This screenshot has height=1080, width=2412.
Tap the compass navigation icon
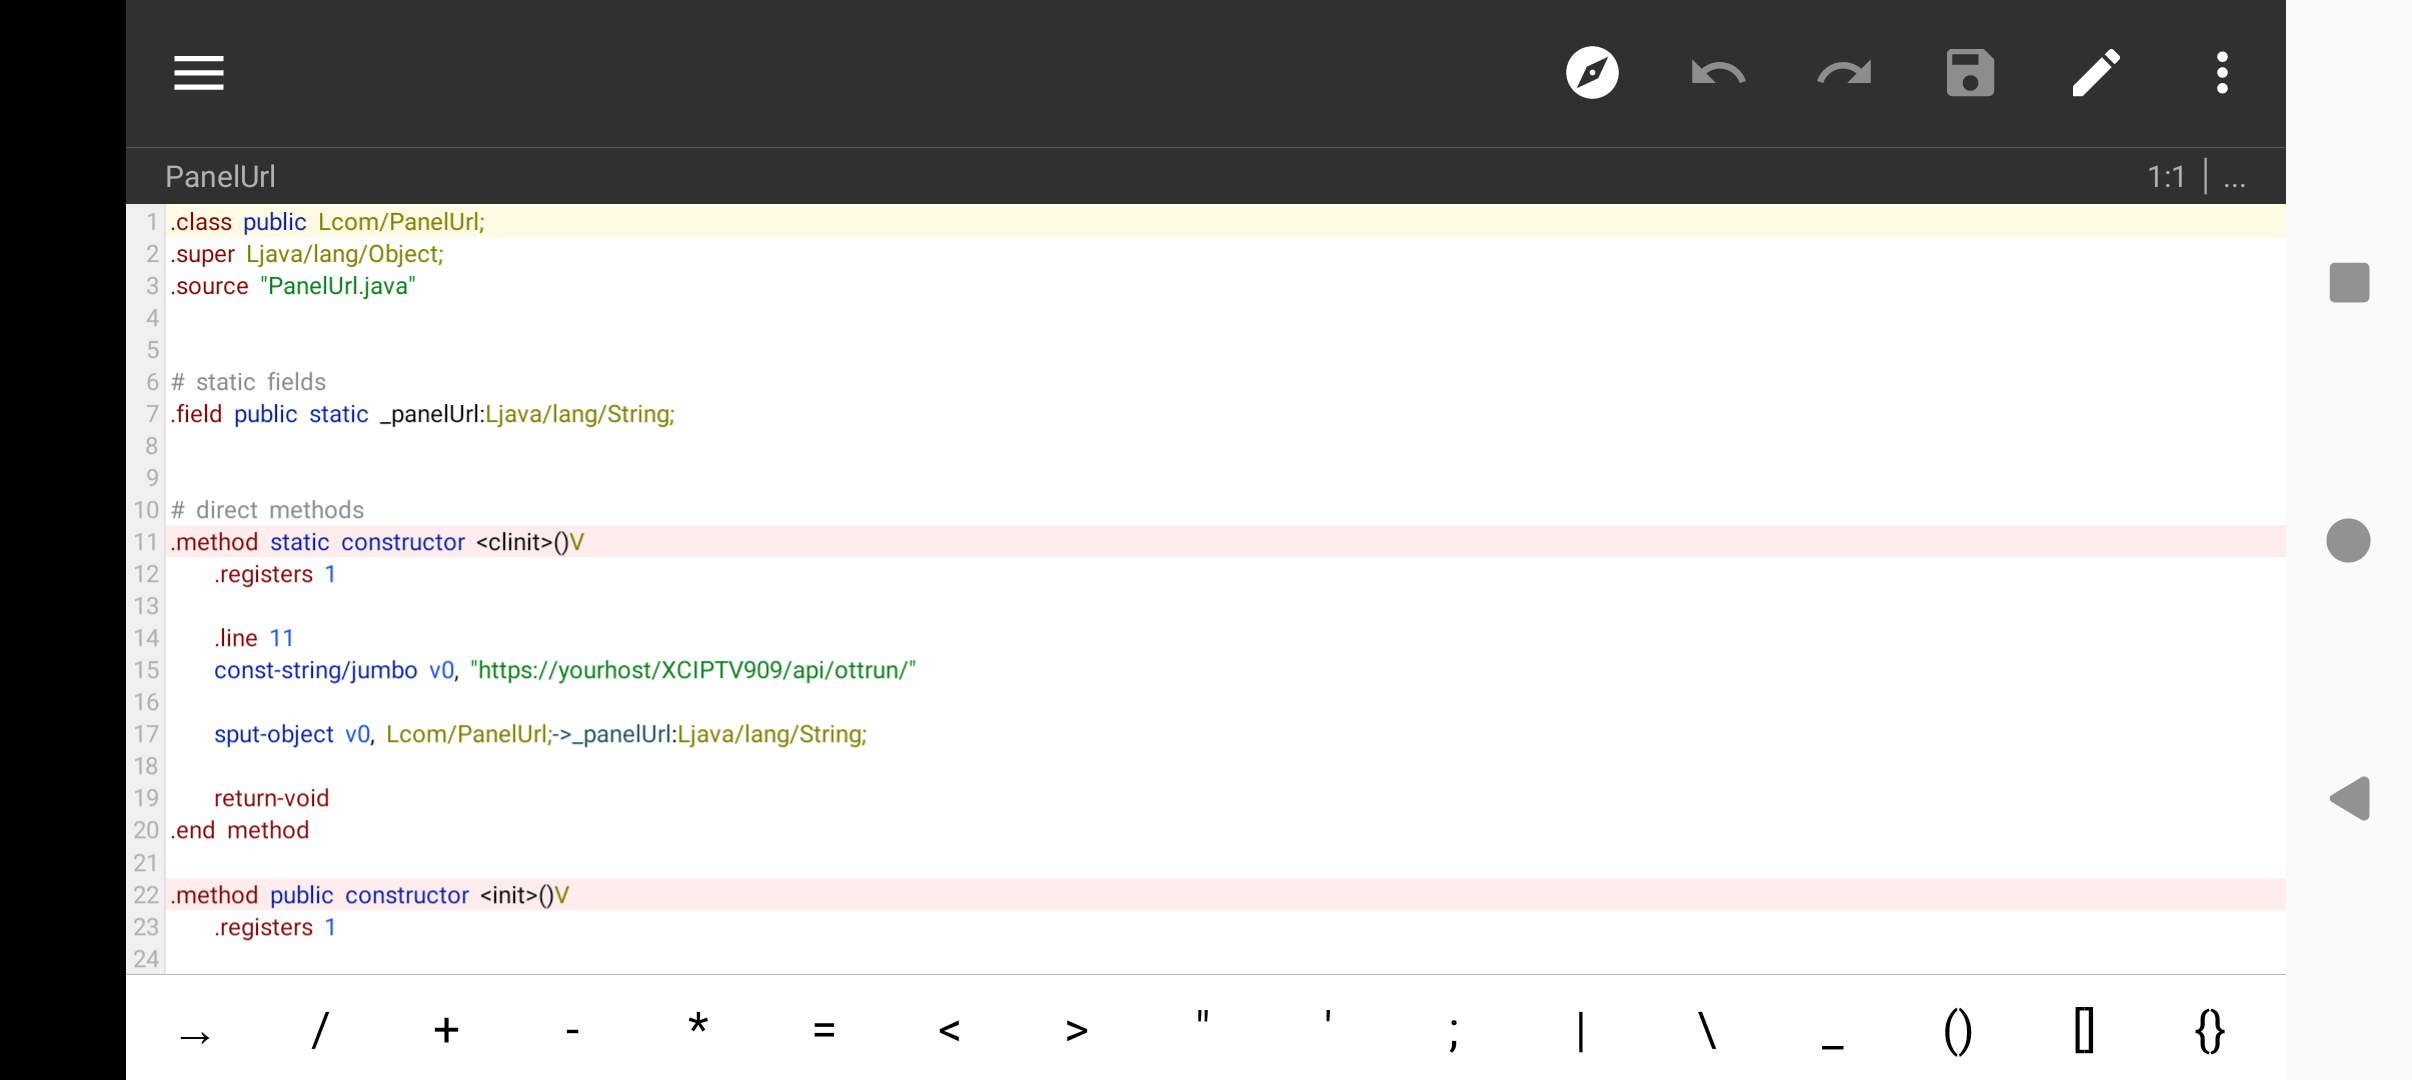click(1592, 73)
